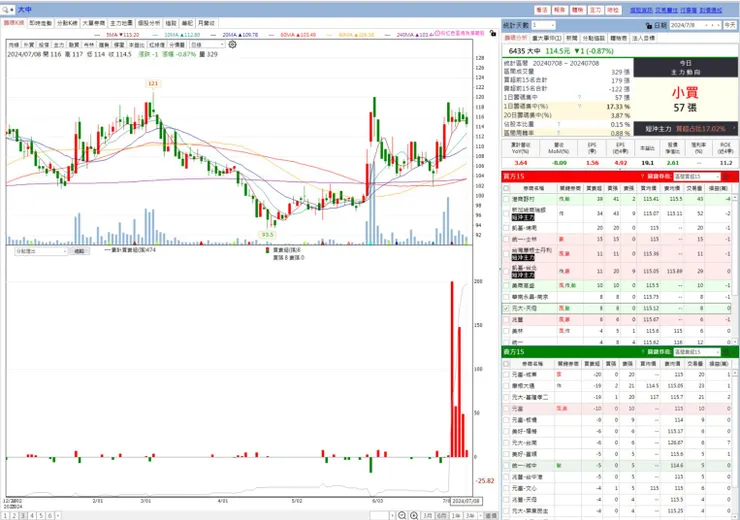Toggle the 外資 indicator button
The height and width of the screenshot is (520, 740).
coord(29,45)
